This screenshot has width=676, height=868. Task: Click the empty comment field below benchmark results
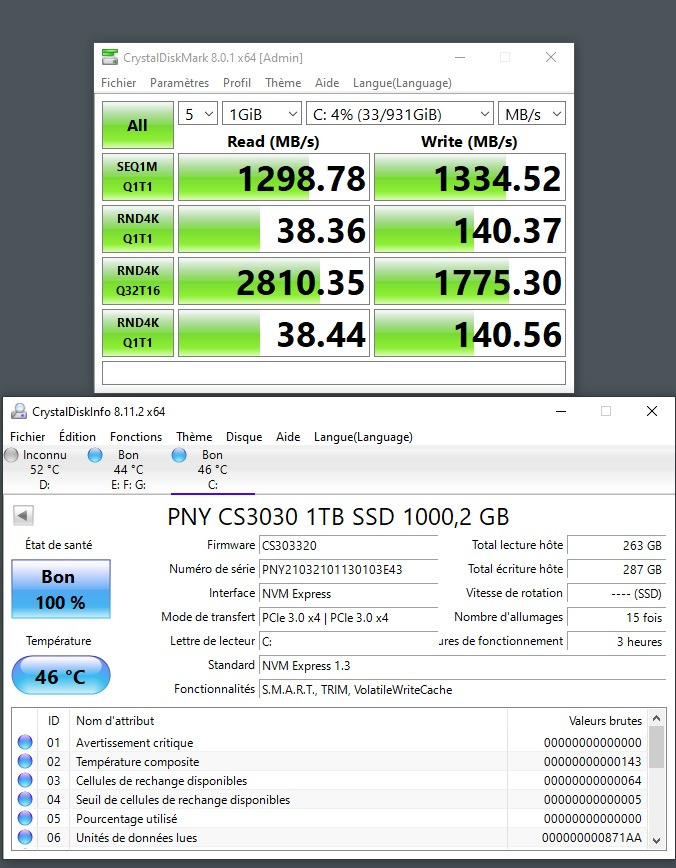(333, 373)
